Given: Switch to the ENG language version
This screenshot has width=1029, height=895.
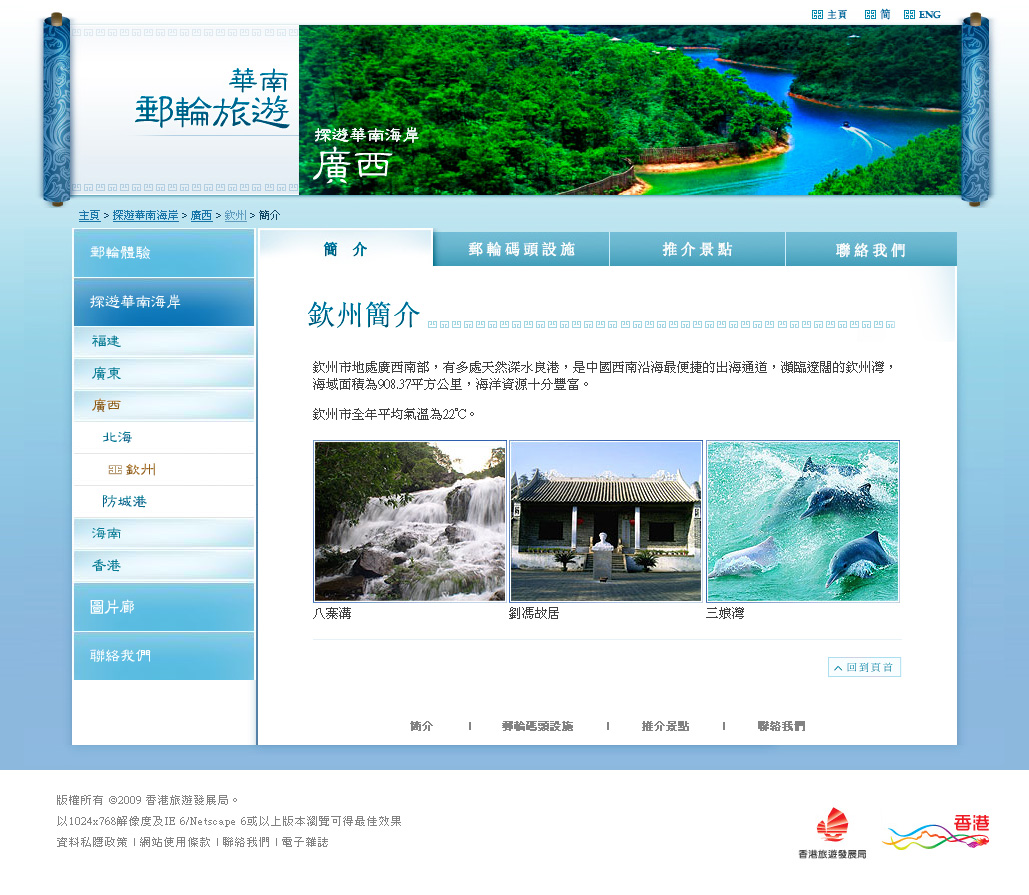Looking at the screenshot, I should [922, 15].
